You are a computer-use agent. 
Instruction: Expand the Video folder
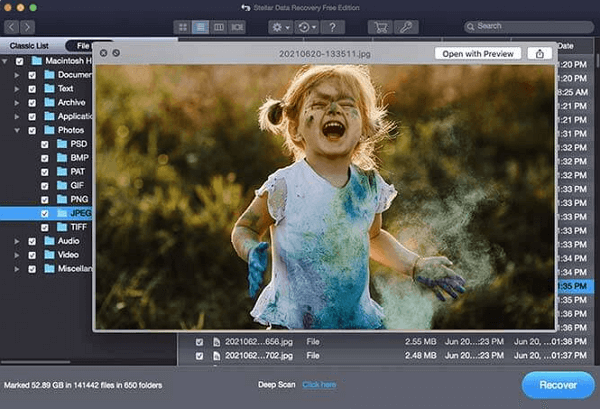(18, 255)
